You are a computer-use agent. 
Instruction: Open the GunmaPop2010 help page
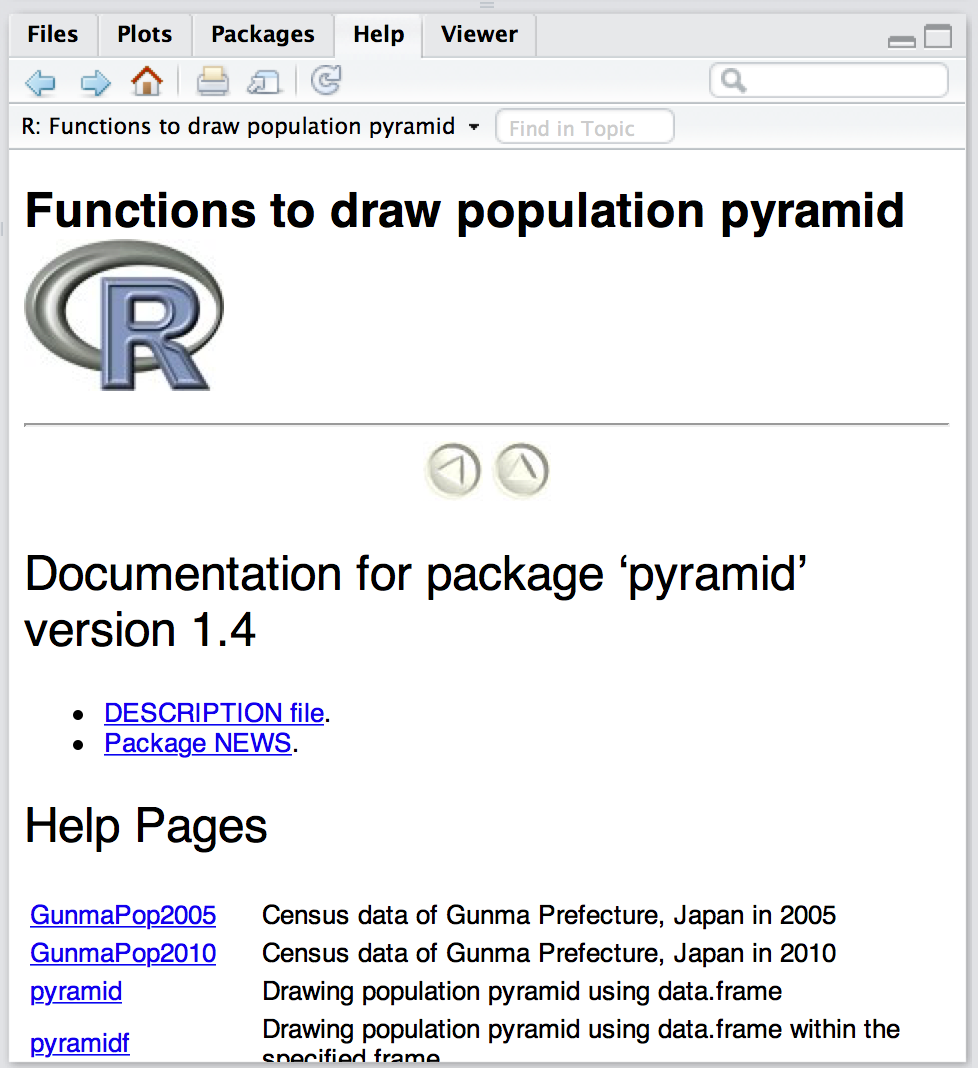point(123,953)
